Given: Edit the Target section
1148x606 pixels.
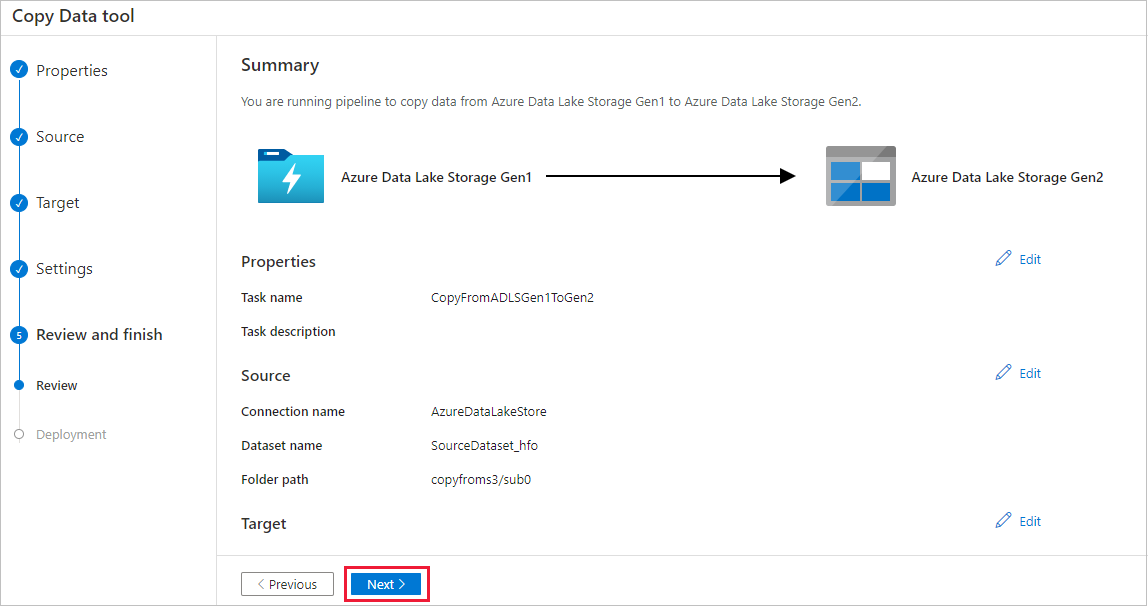Looking at the screenshot, I should 1029,521.
